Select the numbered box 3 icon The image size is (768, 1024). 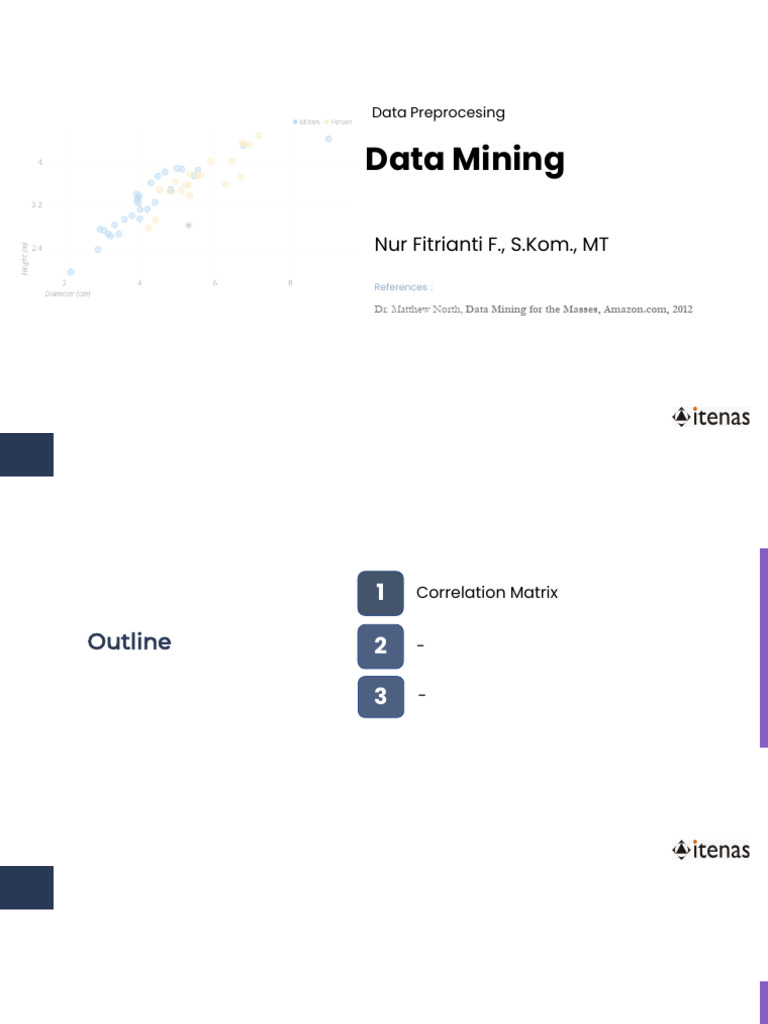(380, 697)
